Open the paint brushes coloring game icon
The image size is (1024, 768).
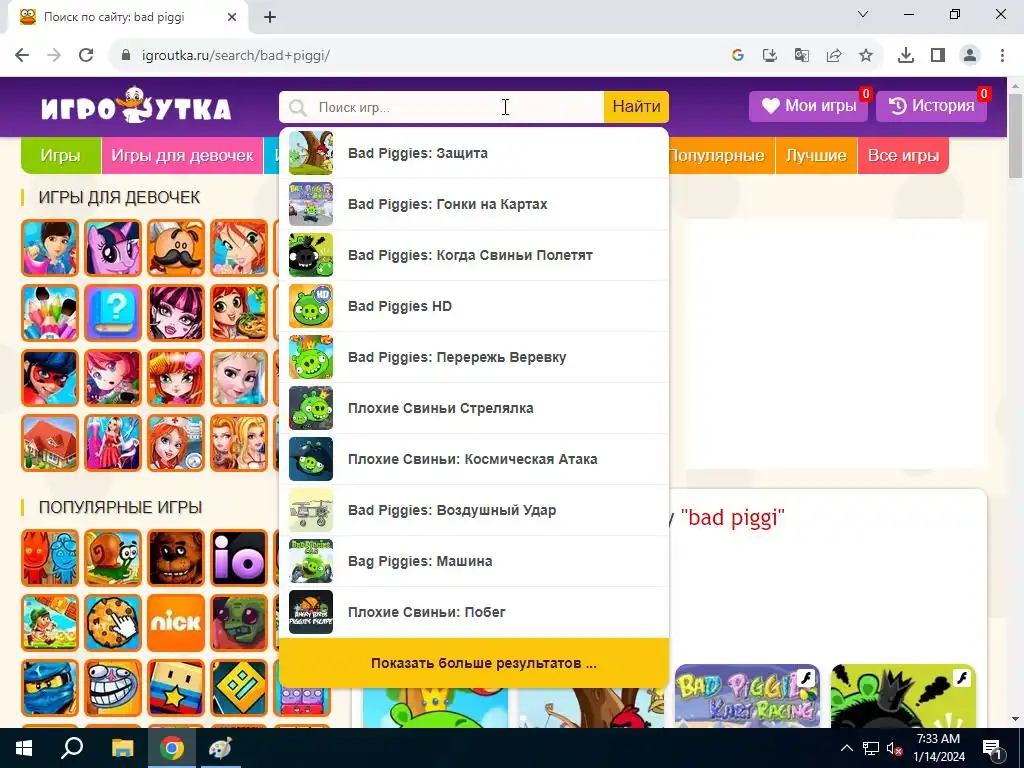point(50,313)
